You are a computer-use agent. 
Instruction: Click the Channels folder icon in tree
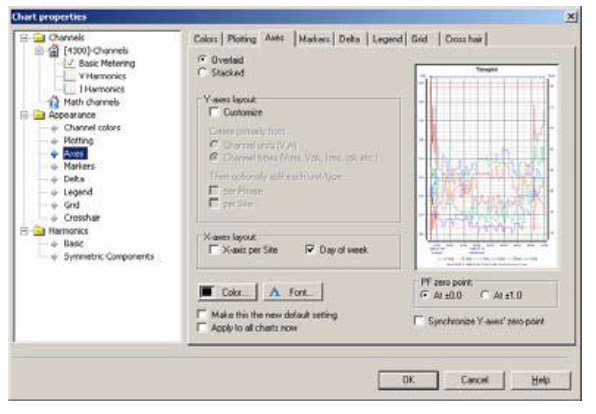[39, 38]
